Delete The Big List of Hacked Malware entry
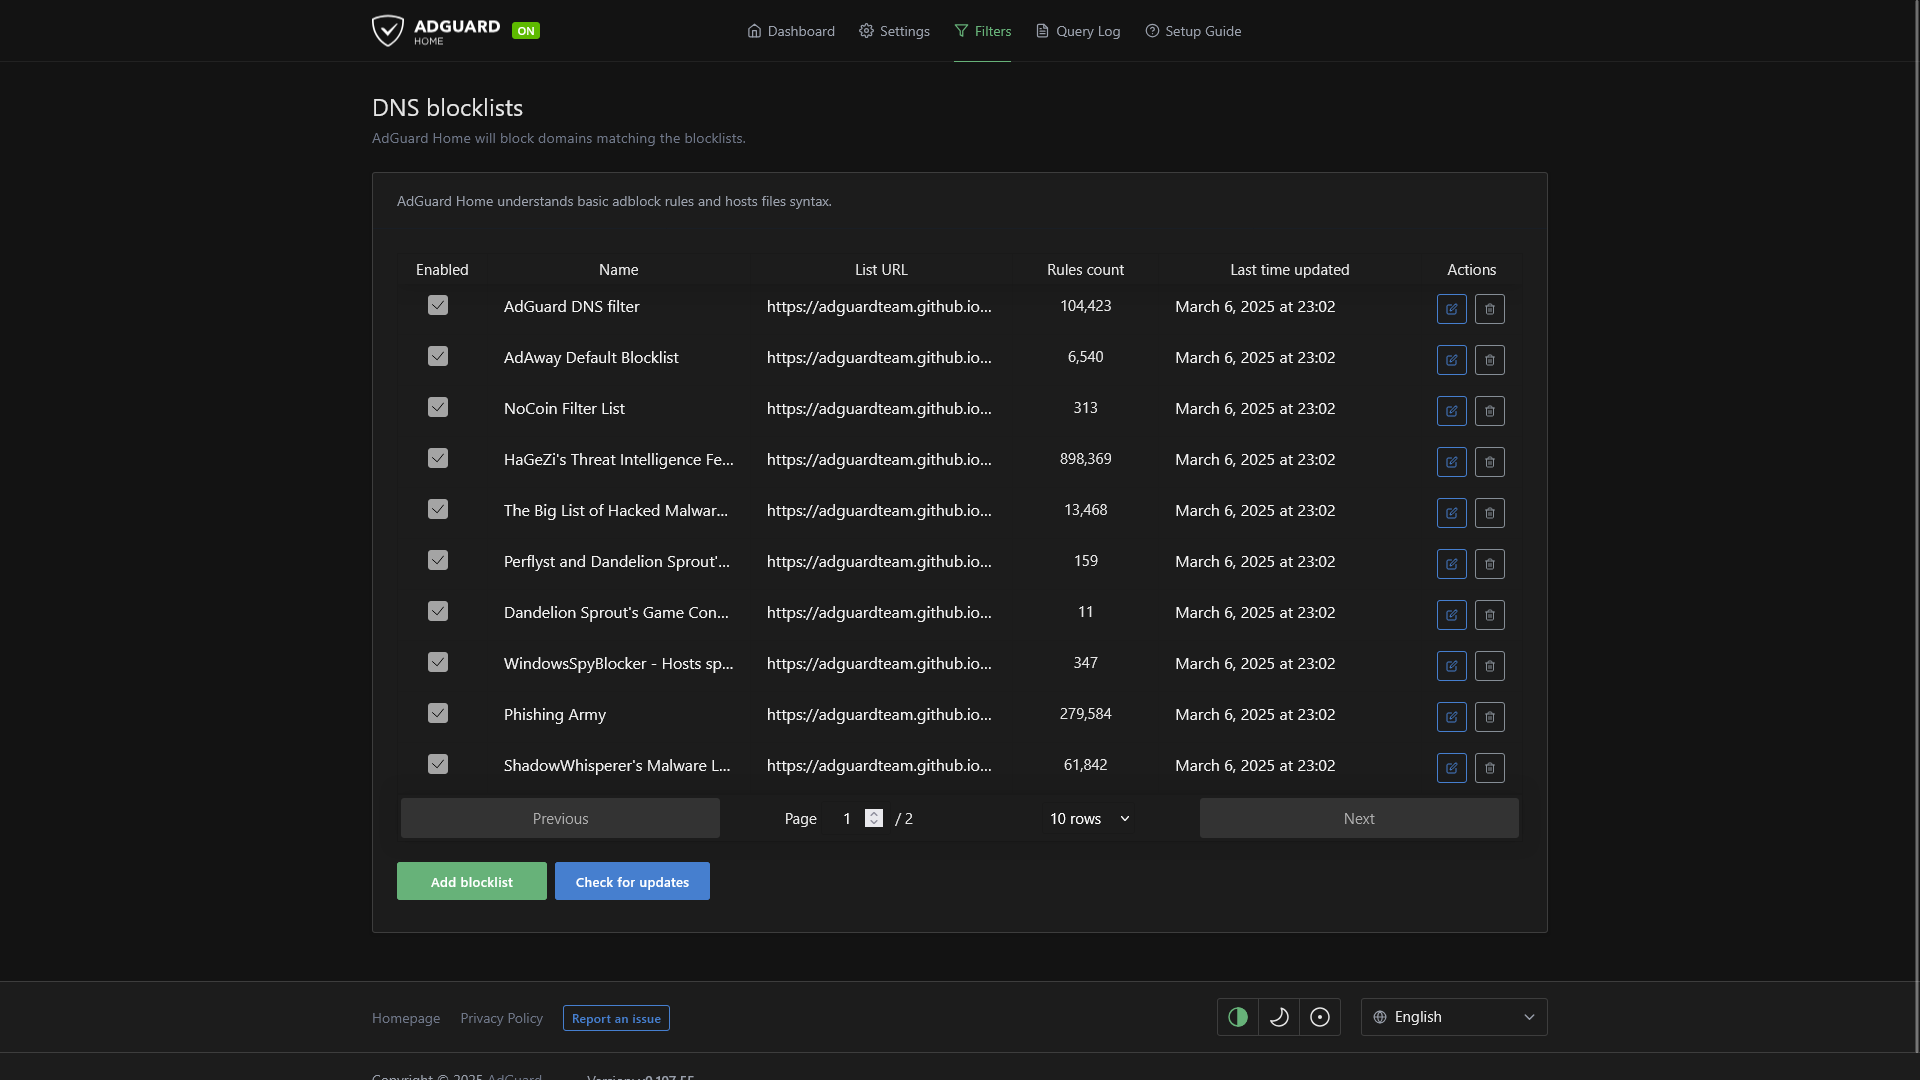 coord(1489,513)
